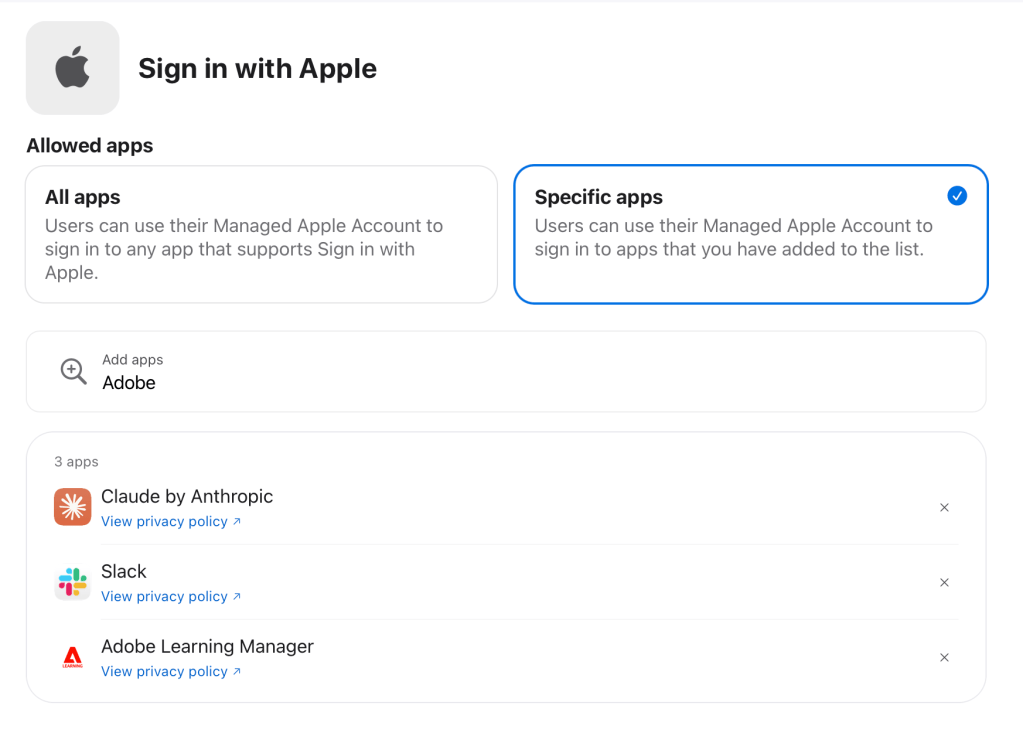Remove Adobe Learning Manager from the list
The height and width of the screenshot is (750, 1023).
click(x=944, y=658)
